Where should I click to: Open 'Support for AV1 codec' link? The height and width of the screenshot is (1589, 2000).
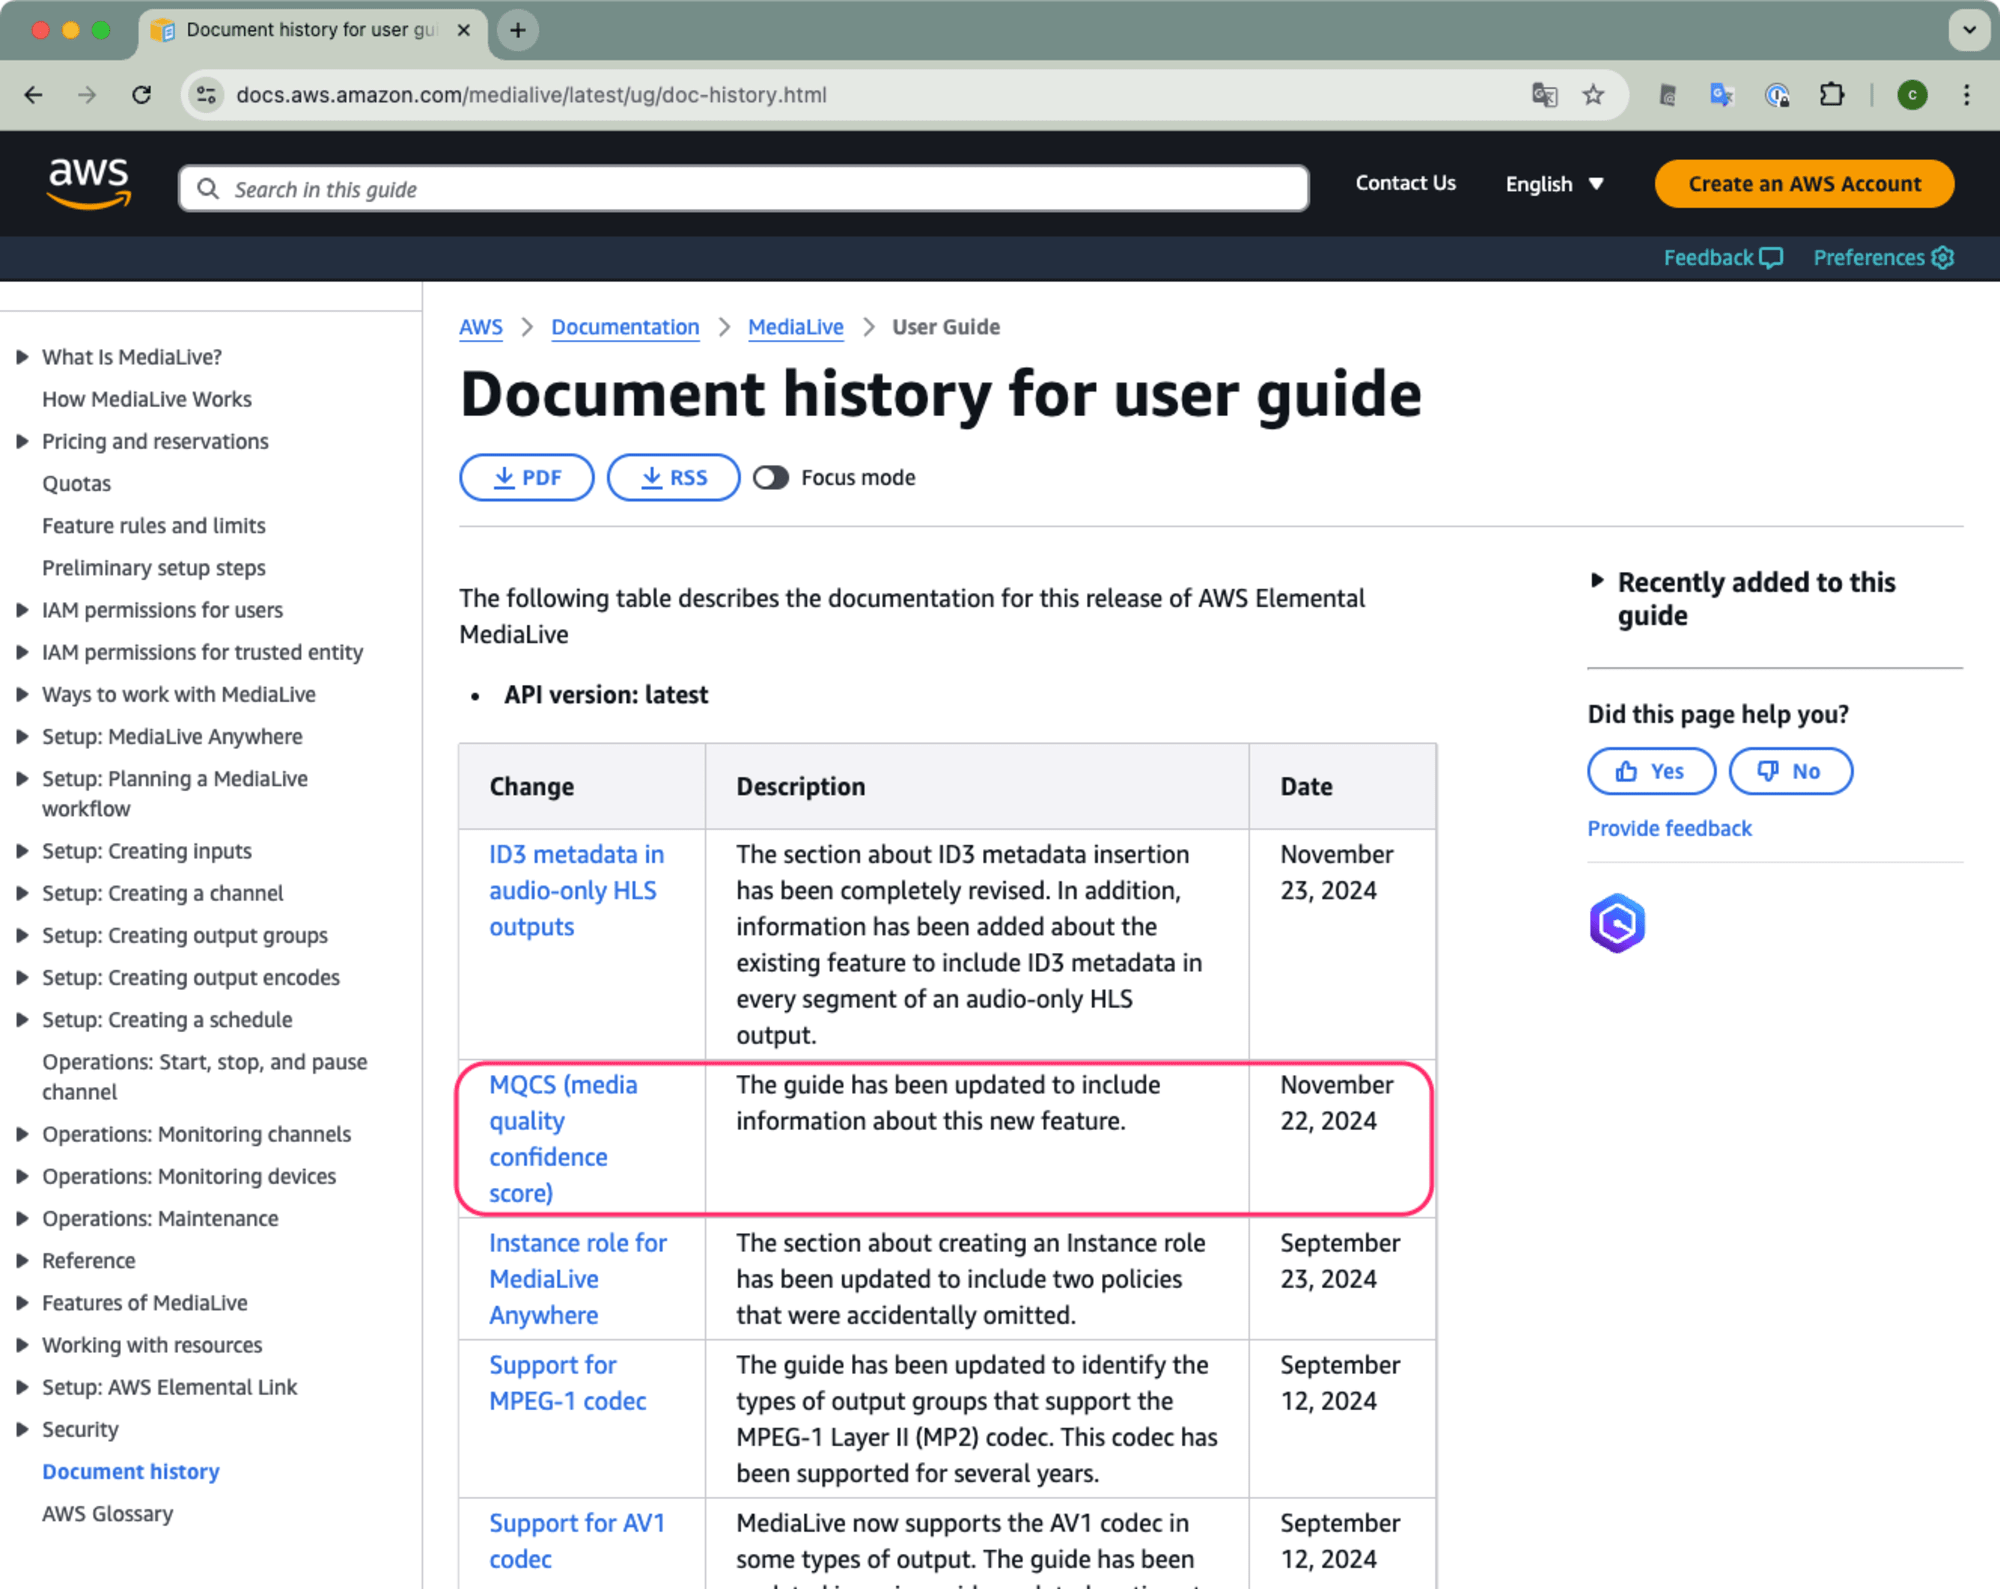[577, 1541]
